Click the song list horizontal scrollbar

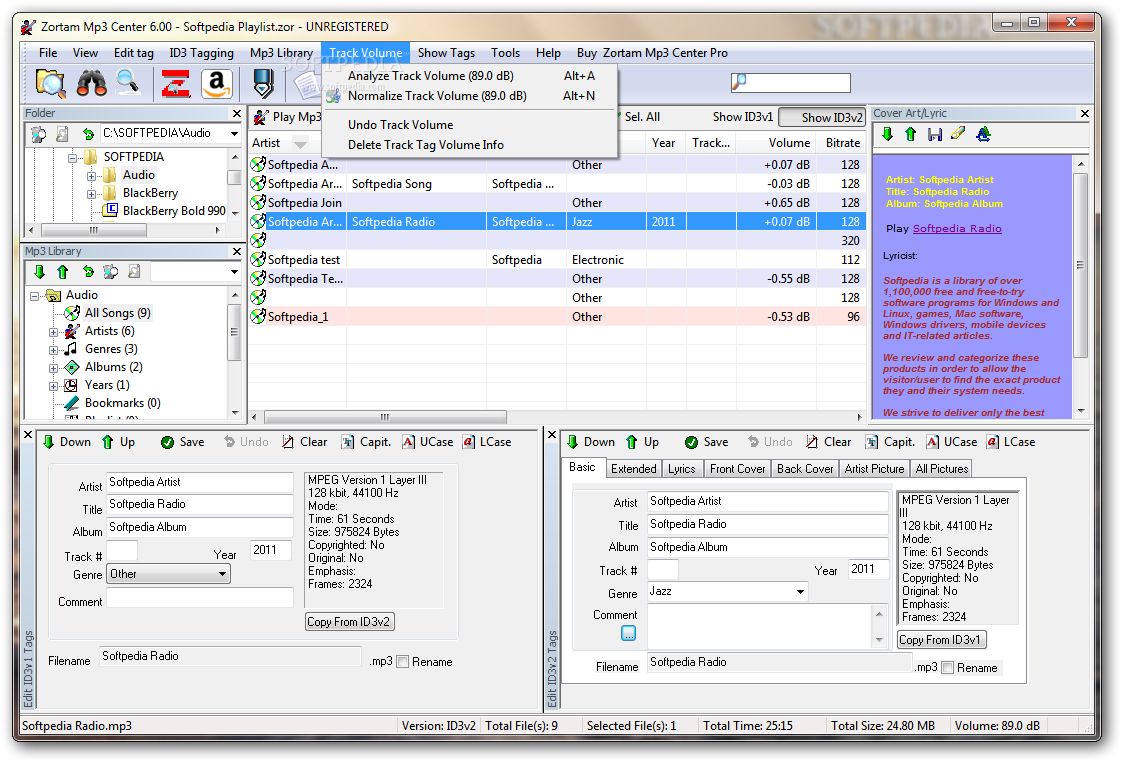tap(385, 416)
